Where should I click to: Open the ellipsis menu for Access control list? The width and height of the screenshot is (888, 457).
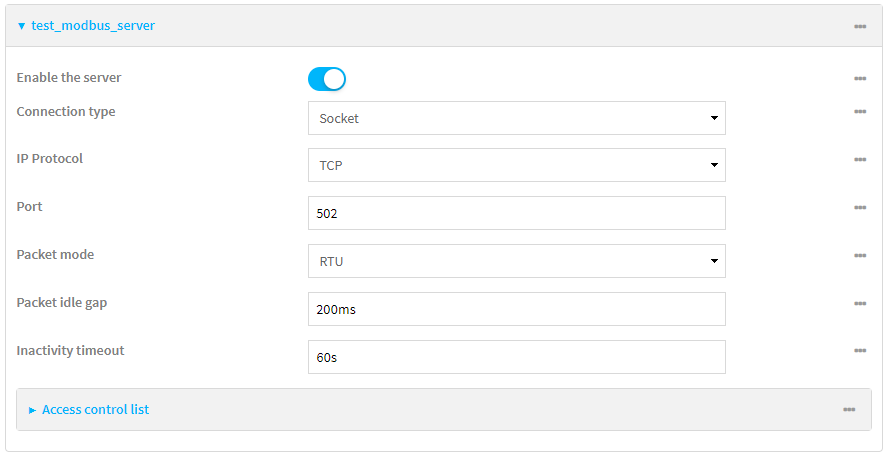[x=848, y=410]
